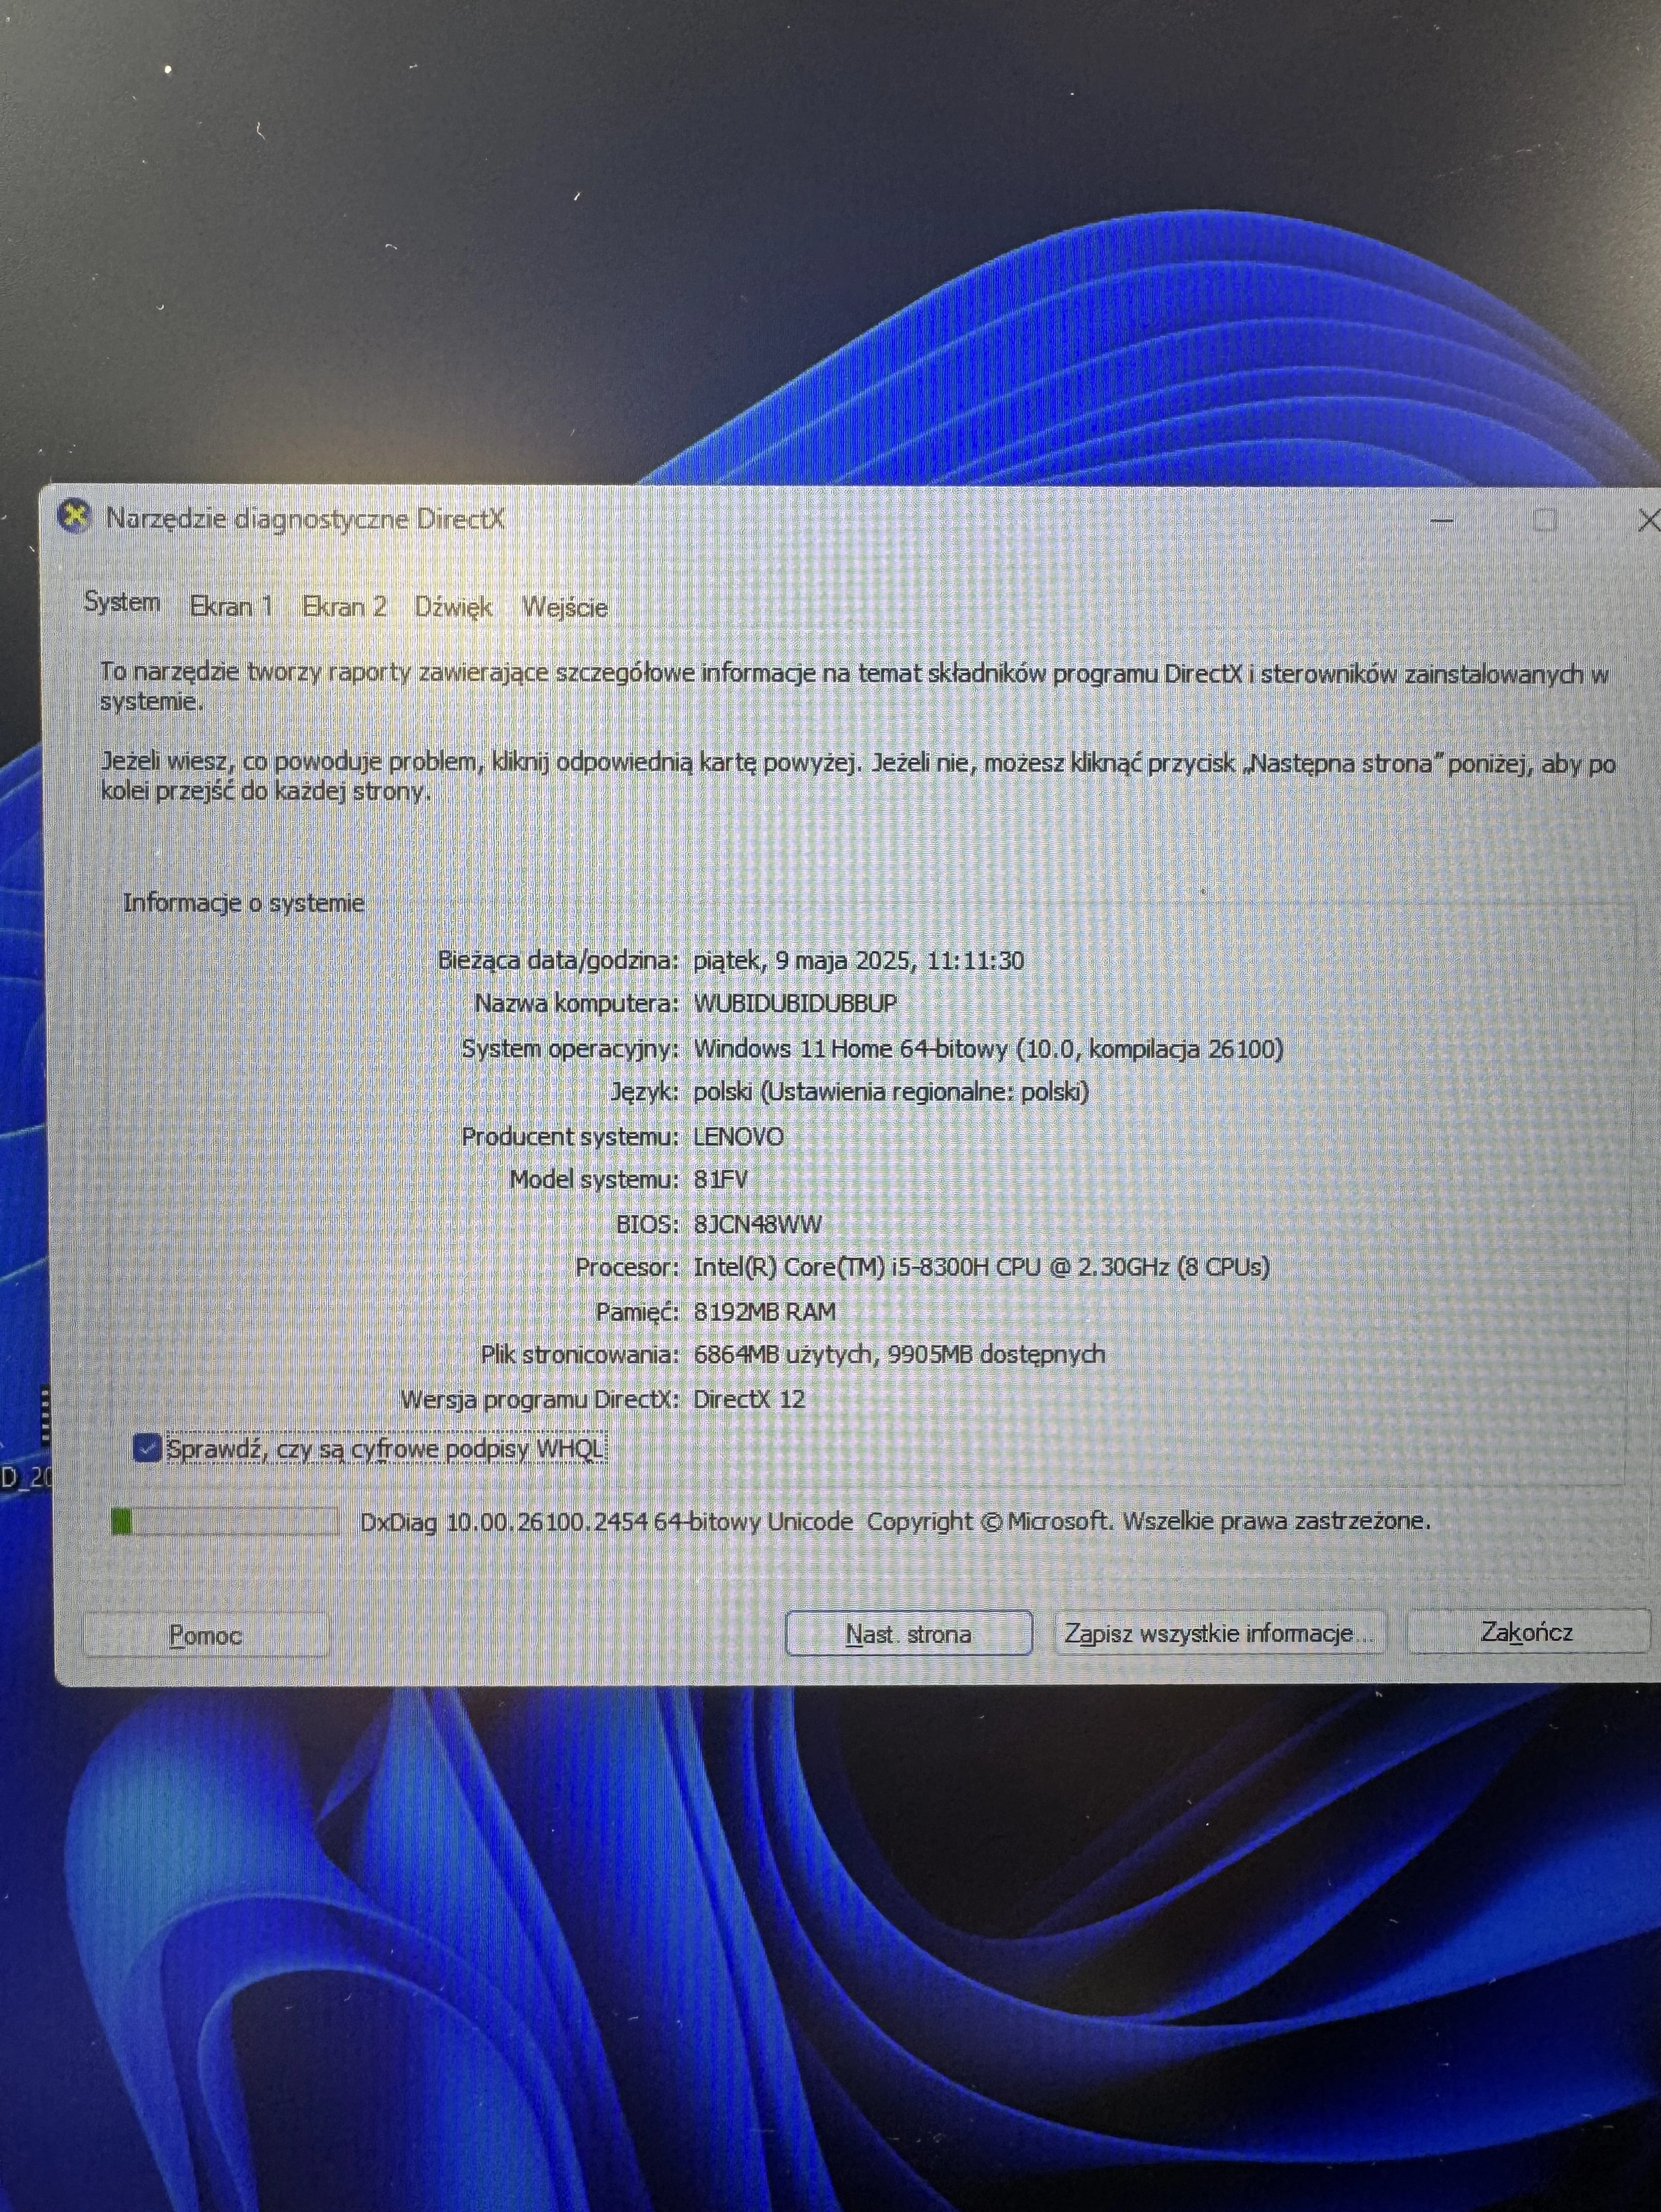Switch to the Ekran 2 tab

tap(344, 606)
